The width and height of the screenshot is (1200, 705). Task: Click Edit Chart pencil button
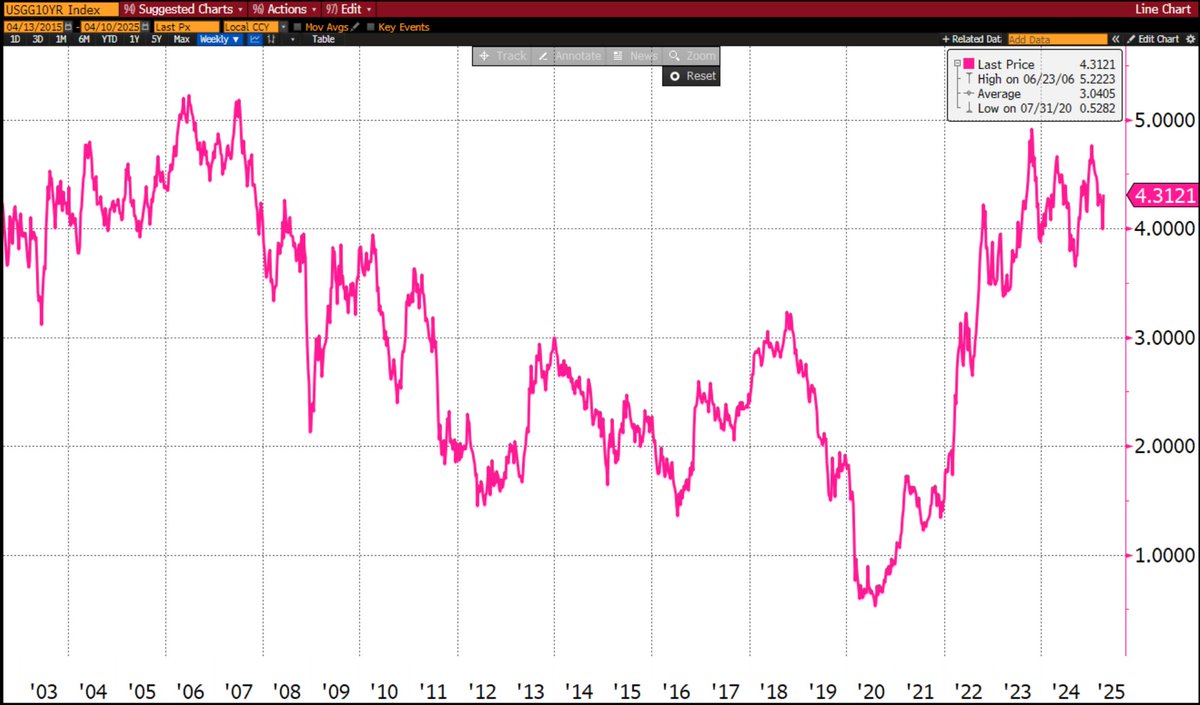[1152, 39]
